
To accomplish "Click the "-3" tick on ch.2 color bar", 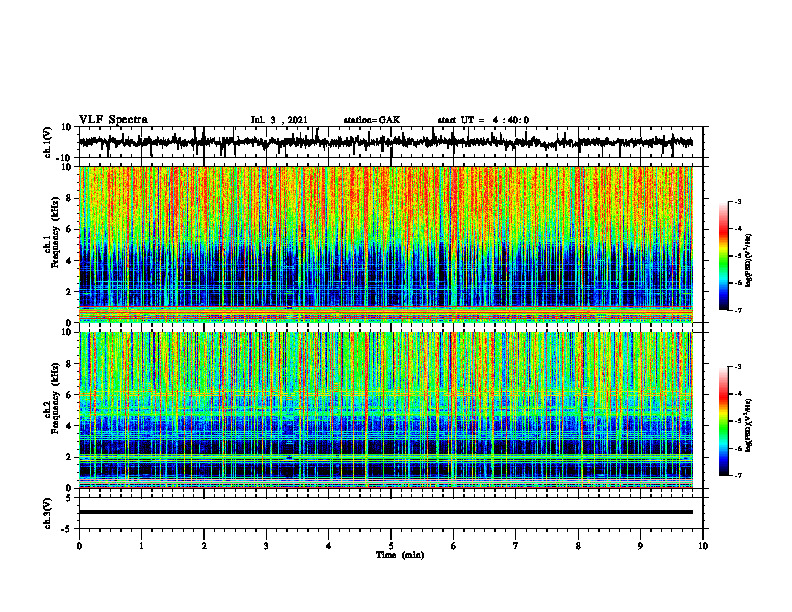I will point(737,367).
